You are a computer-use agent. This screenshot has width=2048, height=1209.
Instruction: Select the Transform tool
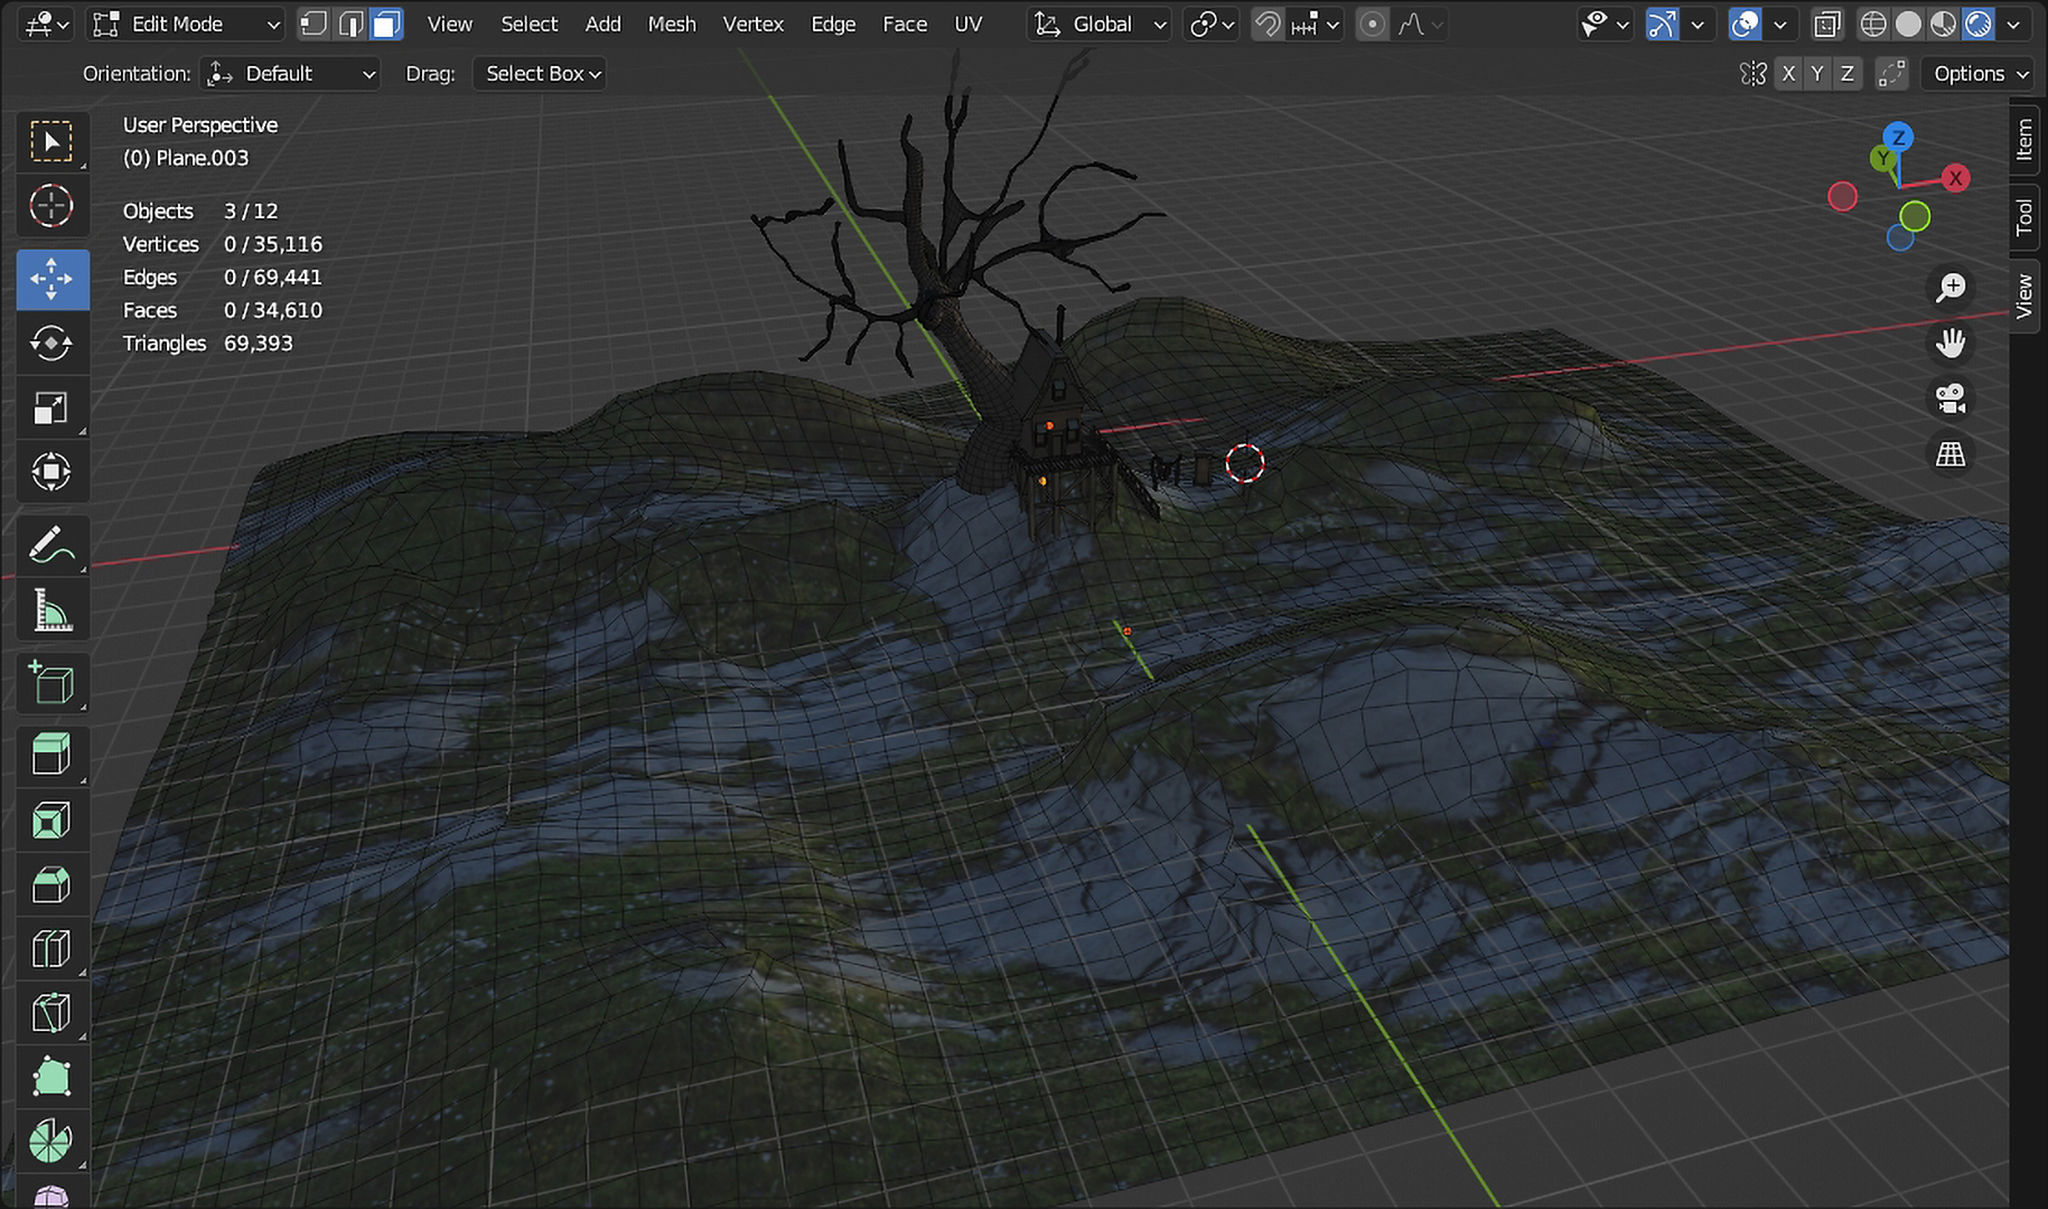51,472
